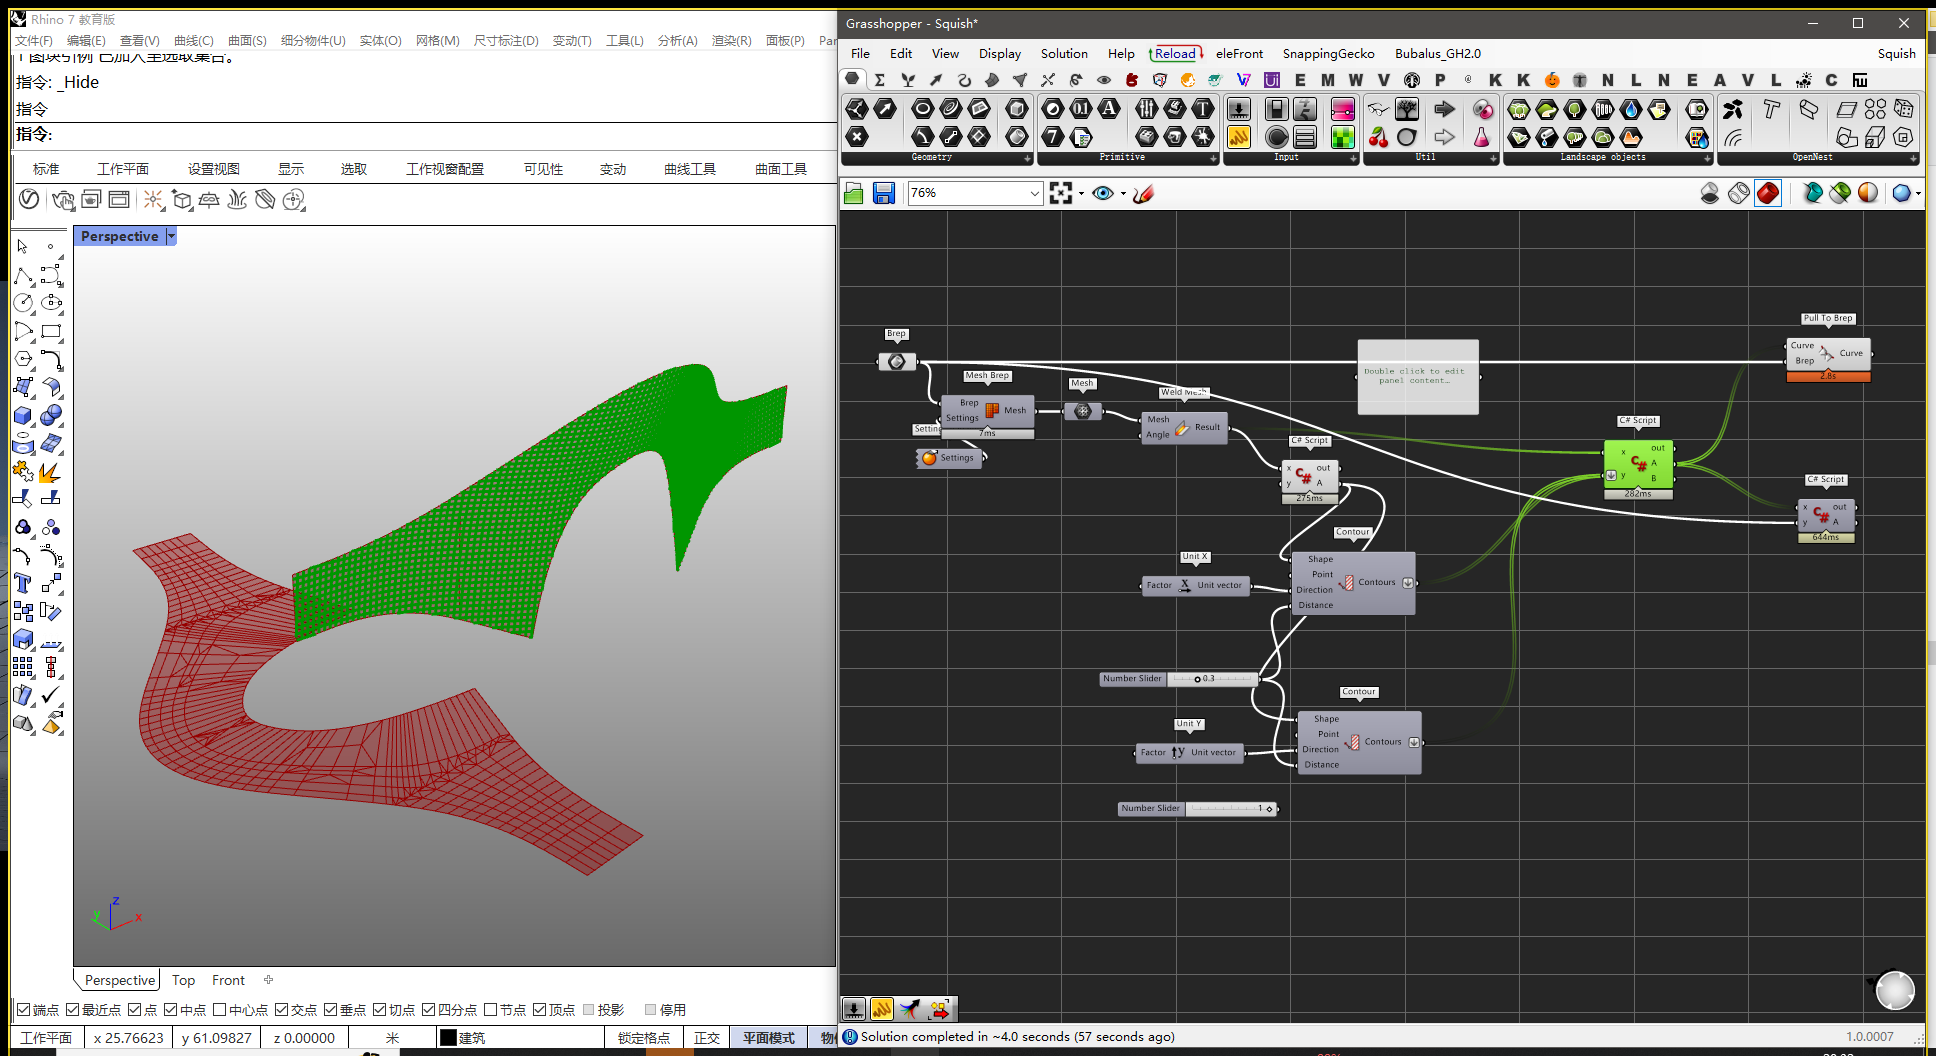Toggle 中点 osnap checkbox
The height and width of the screenshot is (1056, 1936).
click(x=171, y=1010)
